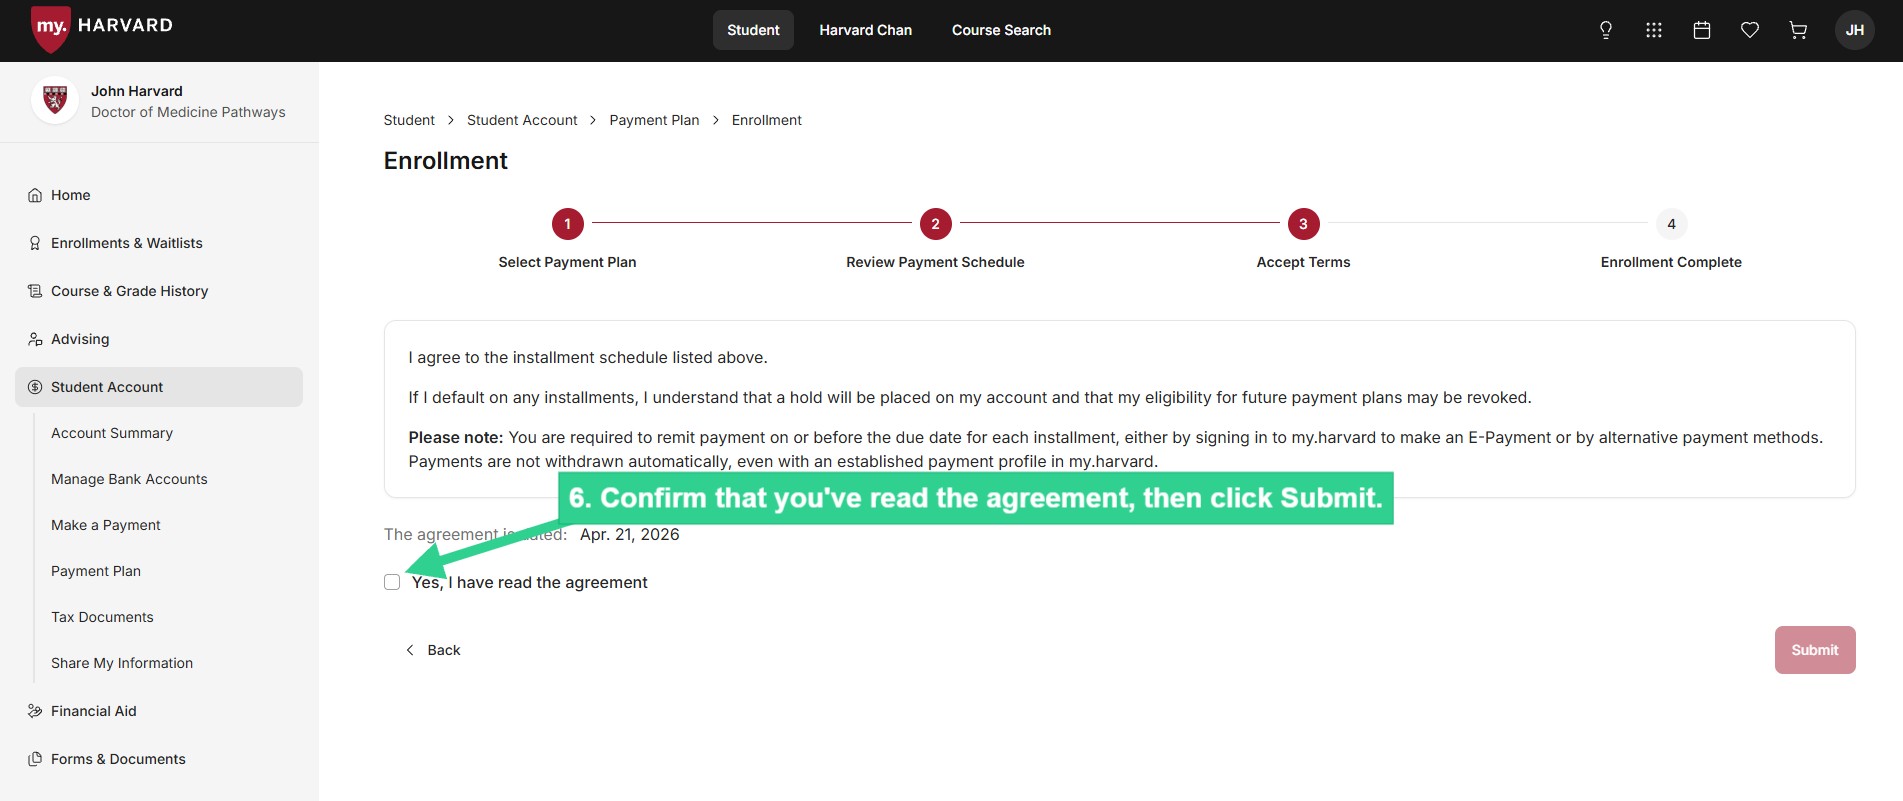Image resolution: width=1903 pixels, height=801 pixels.
Task: Open the calendar icon in header
Action: [1702, 30]
